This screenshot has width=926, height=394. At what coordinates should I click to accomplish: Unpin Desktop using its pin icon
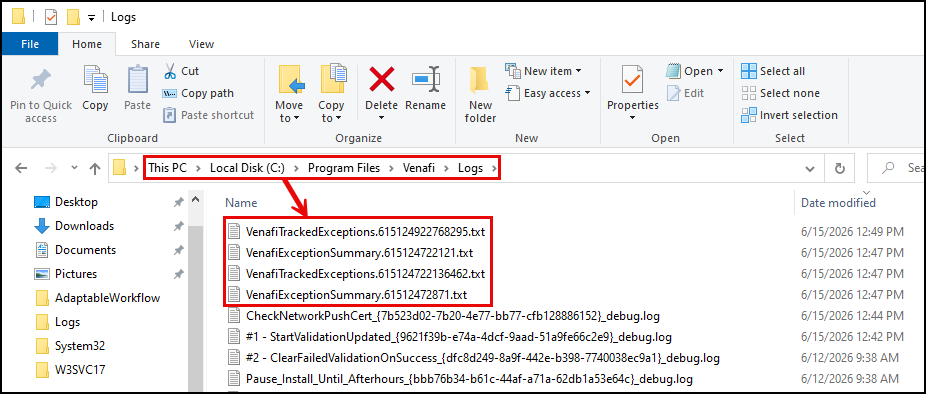click(x=178, y=203)
